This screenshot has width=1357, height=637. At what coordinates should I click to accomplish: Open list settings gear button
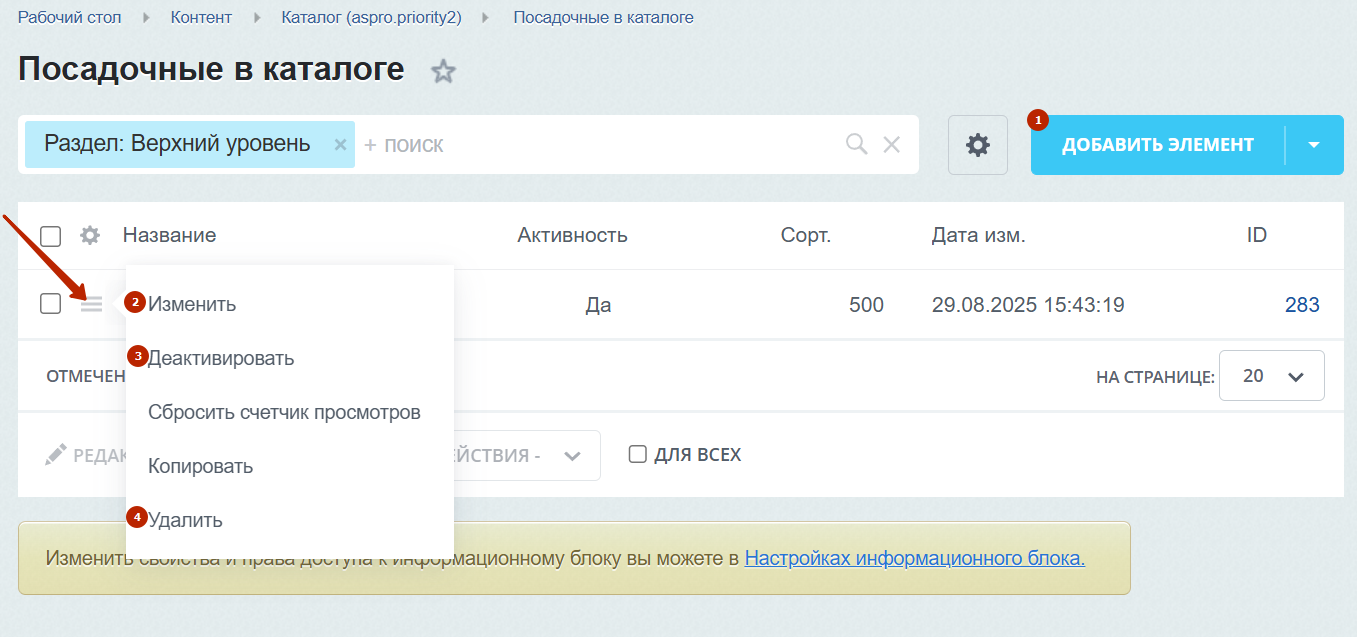pyautogui.click(x=977, y=145)
